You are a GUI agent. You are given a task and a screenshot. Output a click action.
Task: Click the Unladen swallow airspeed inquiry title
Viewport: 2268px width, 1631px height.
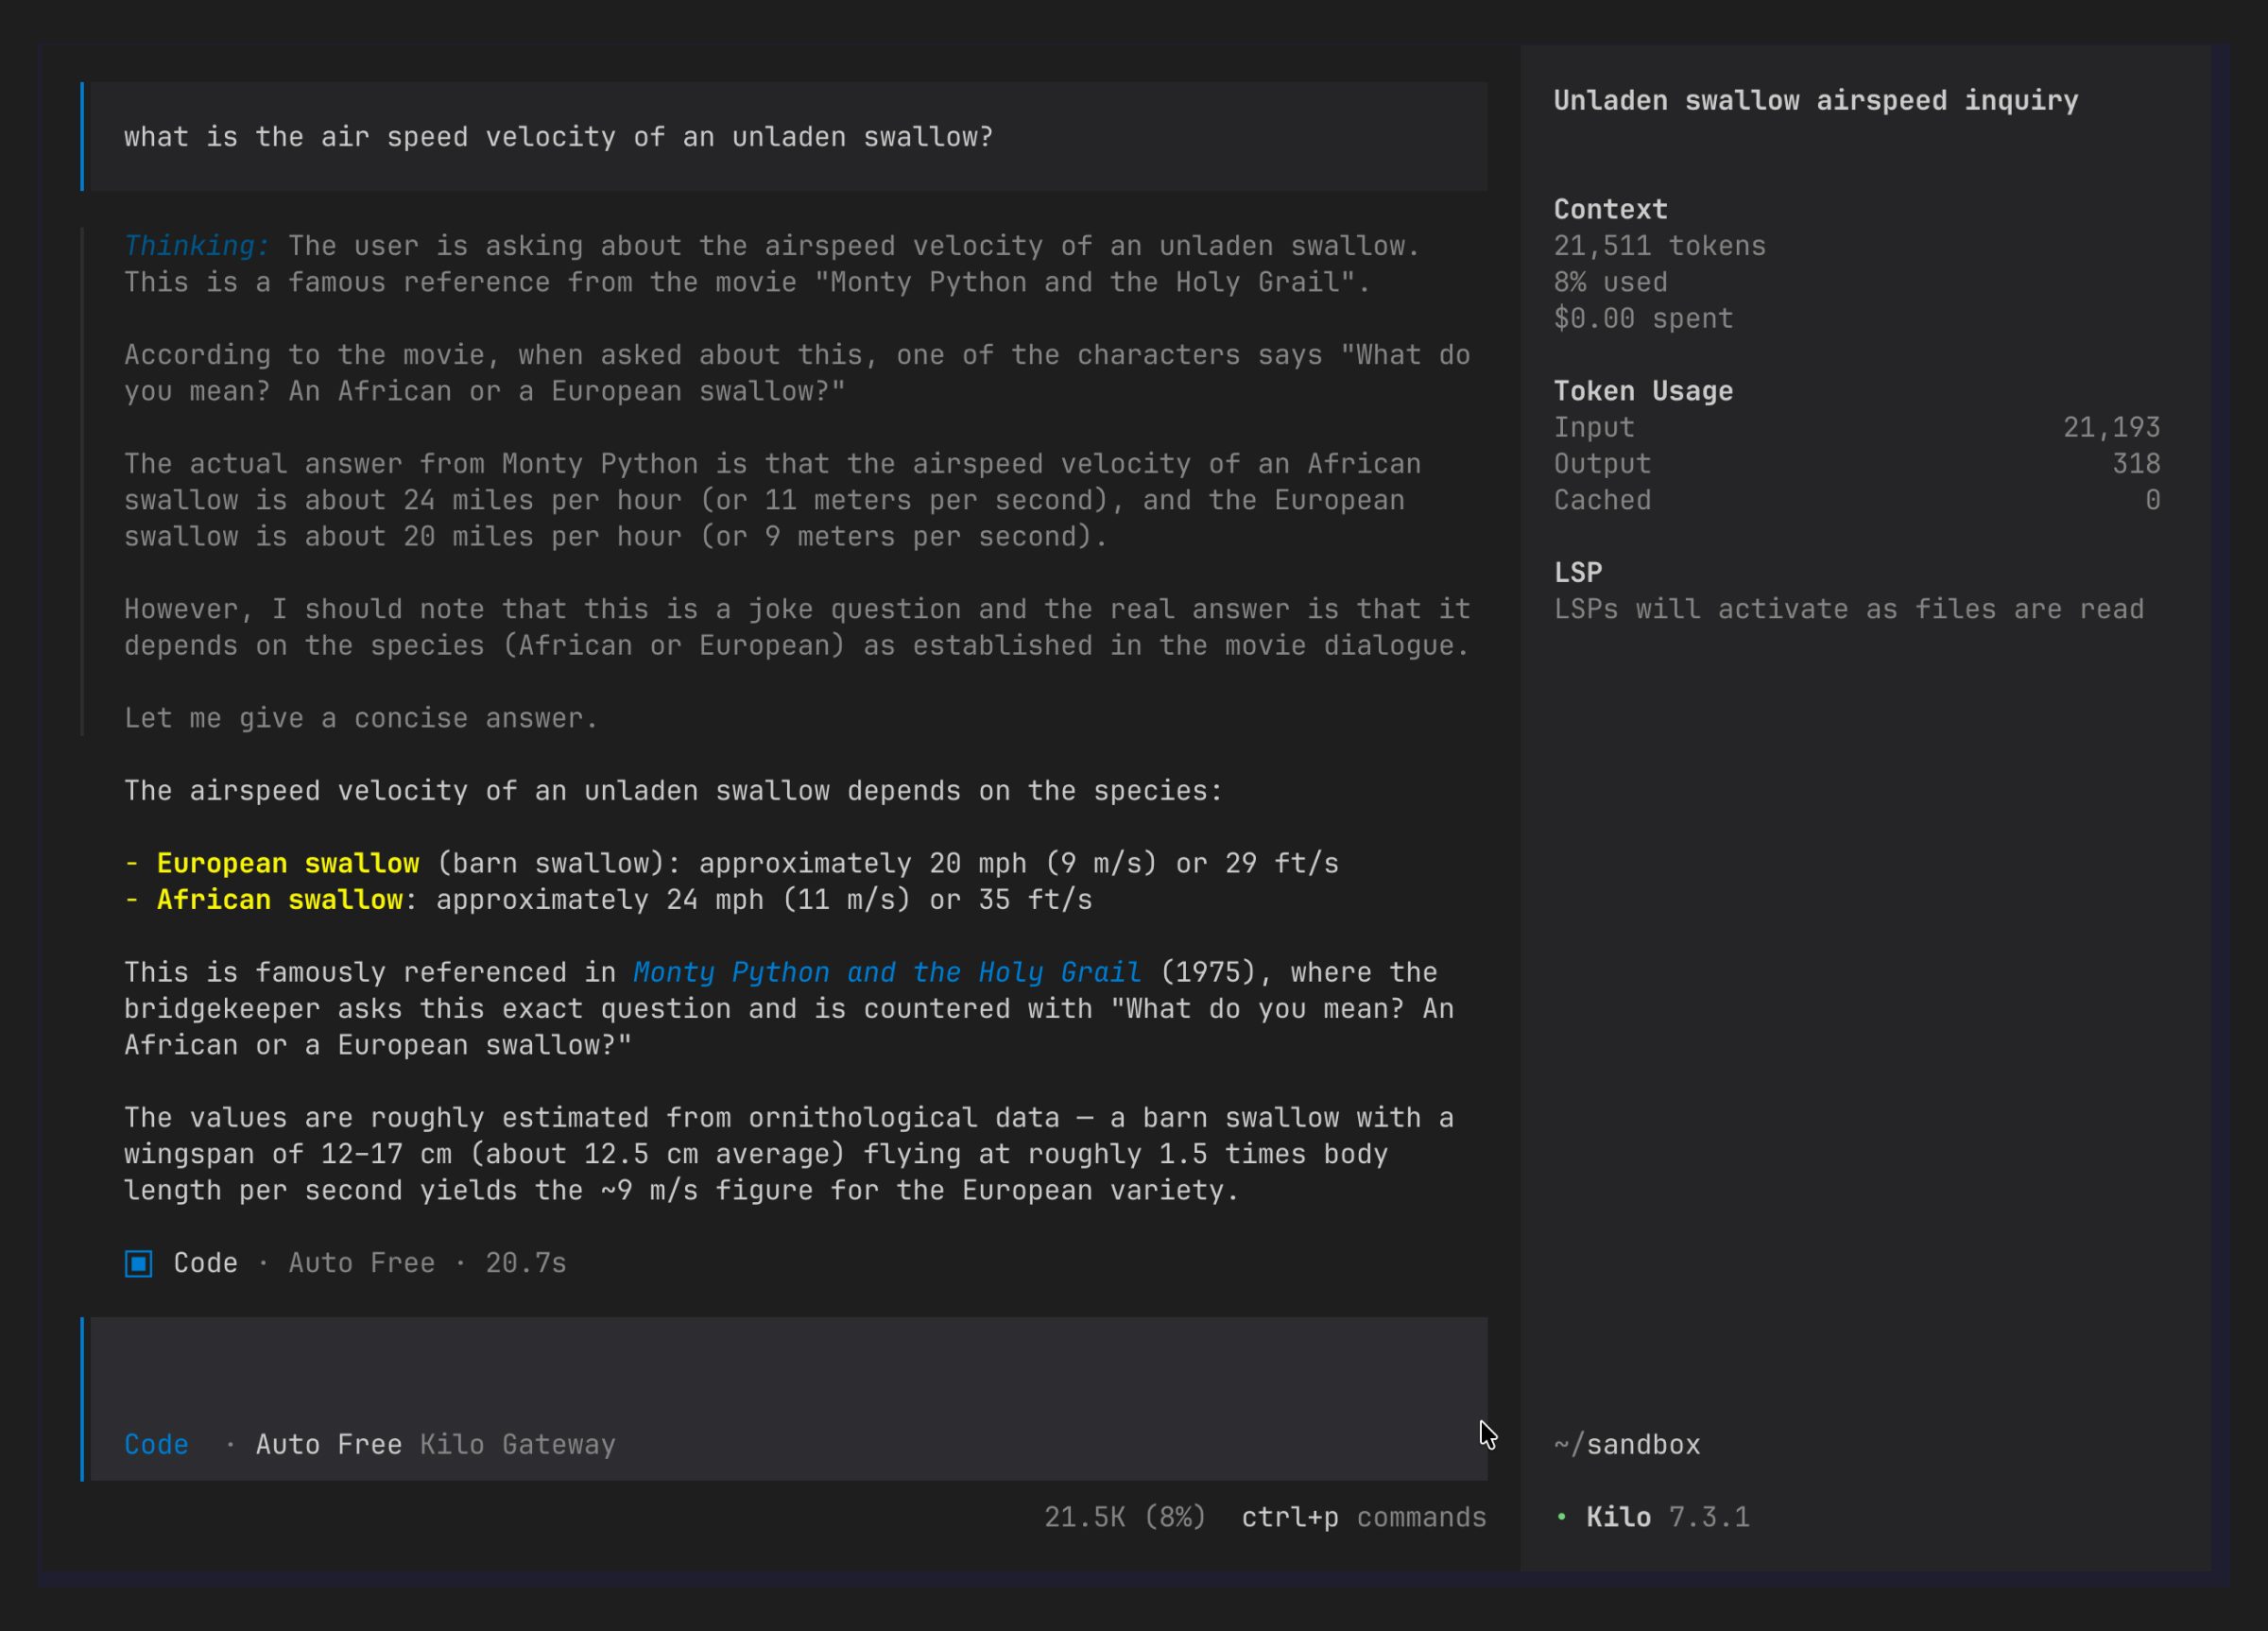coord(1816,101)
